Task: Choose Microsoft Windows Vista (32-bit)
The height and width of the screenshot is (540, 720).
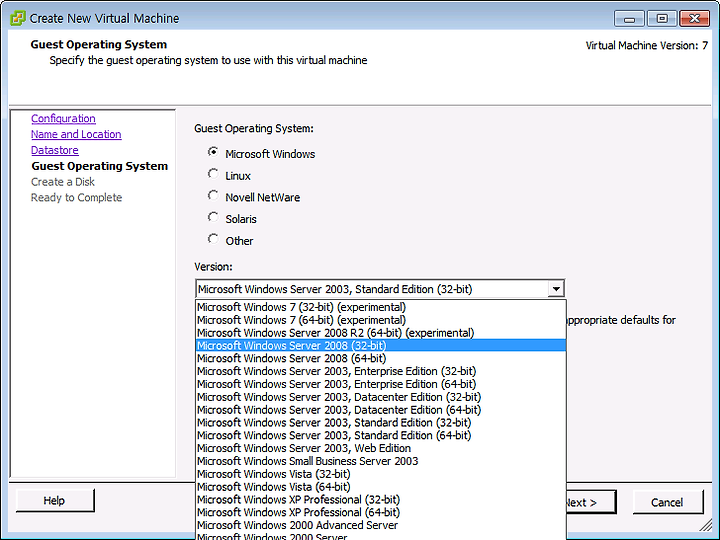Action: pos(380,474)
